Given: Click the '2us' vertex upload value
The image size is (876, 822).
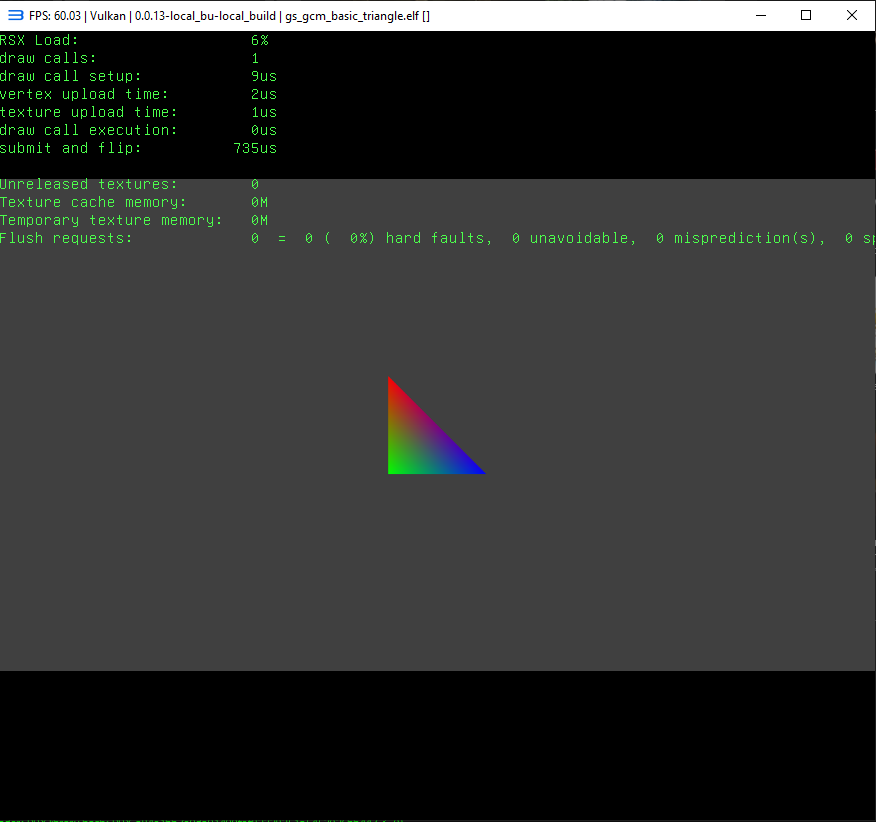Looking at the screenshot, I should (x=264, y=94).
